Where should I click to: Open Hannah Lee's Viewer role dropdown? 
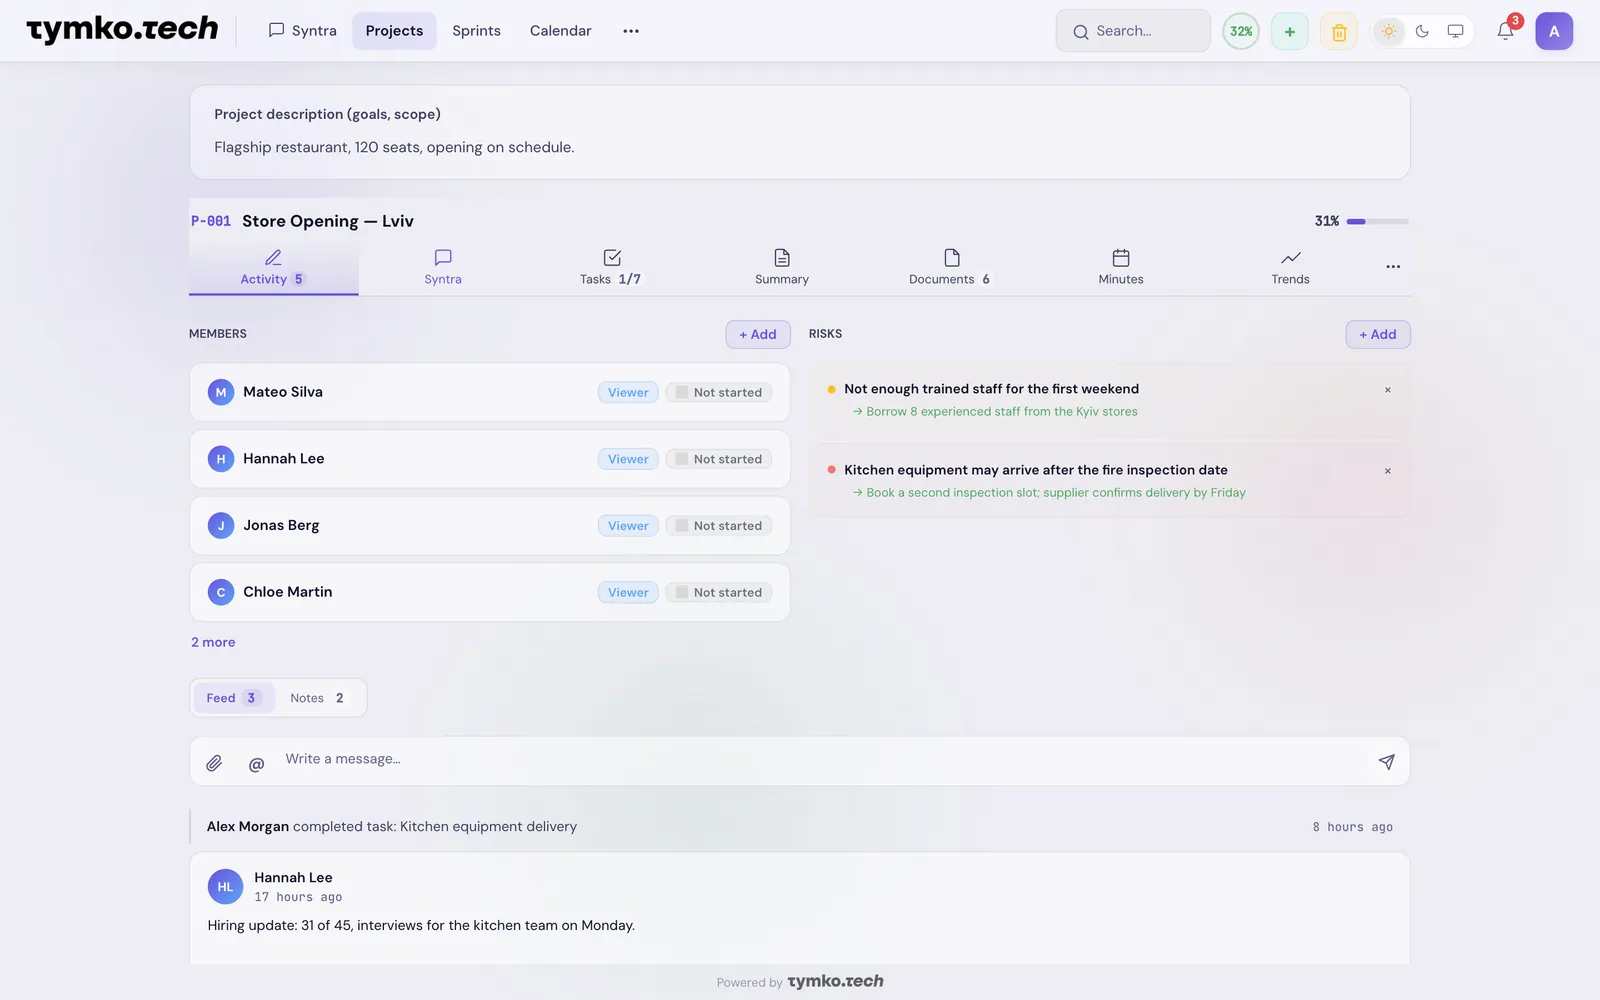coord(628,459)
